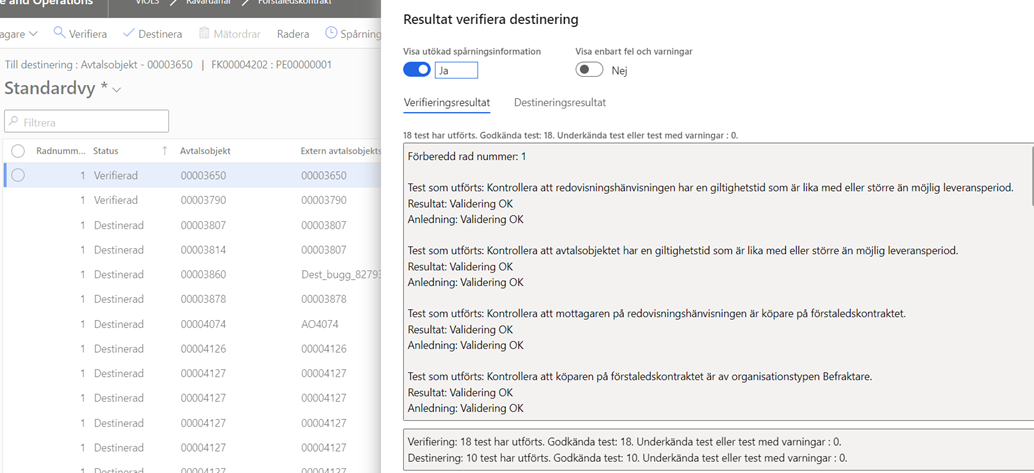Screen dimensions: 1034x473
Task: Click extern value Dest_bugg_82793
Action: point(341,275)
